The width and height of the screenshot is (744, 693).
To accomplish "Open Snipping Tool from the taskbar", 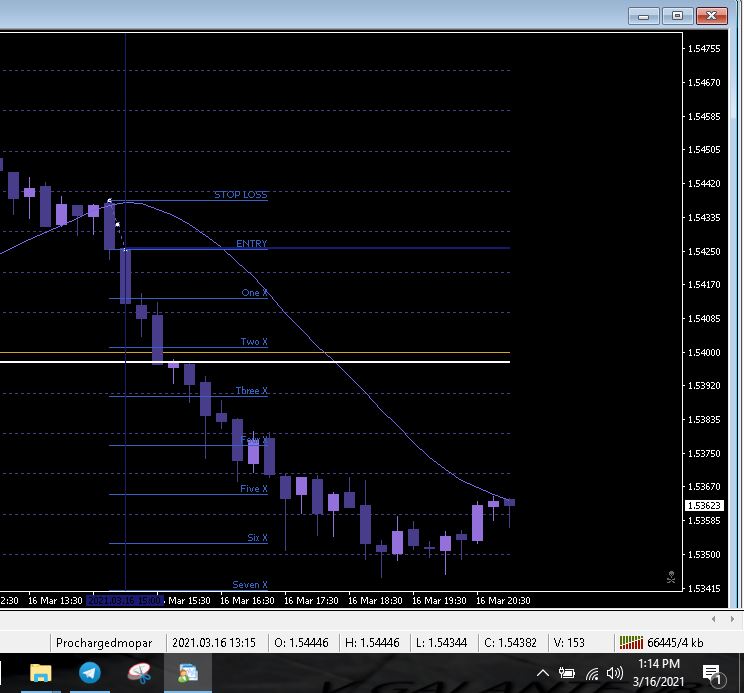I will (139, 673).
